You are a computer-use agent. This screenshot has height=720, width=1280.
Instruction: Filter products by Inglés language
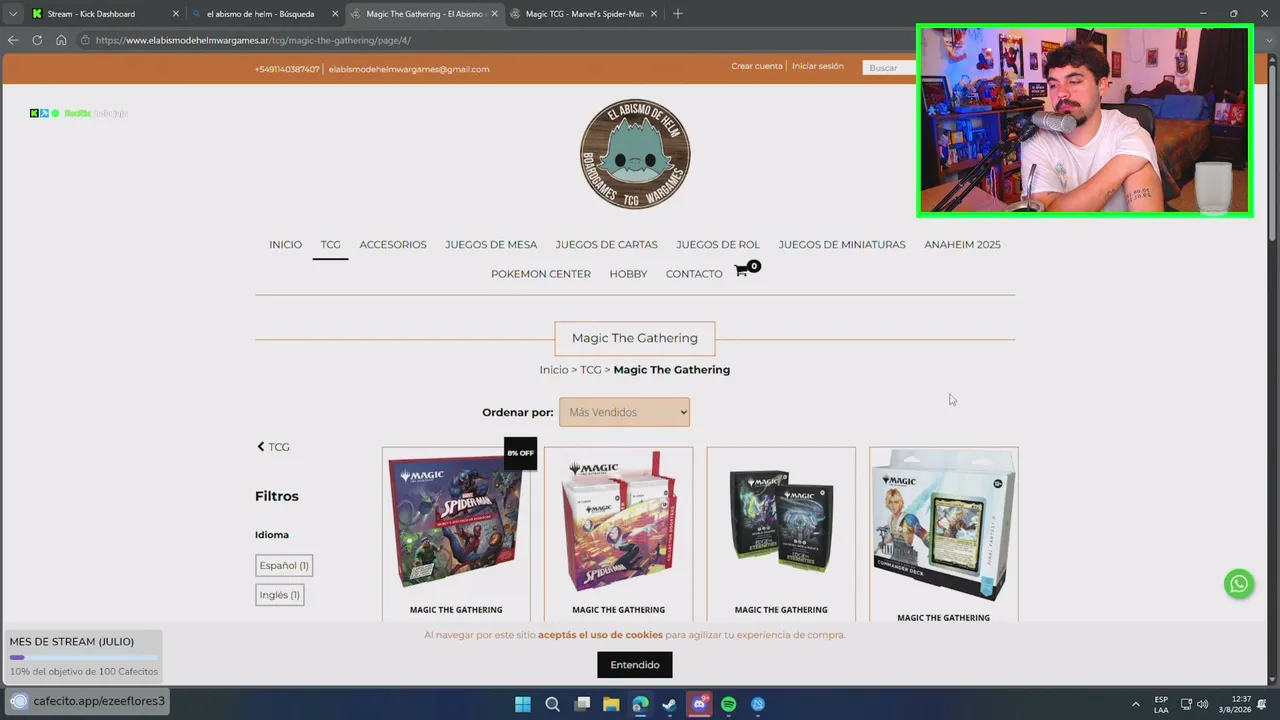click(x=280, y=595)
